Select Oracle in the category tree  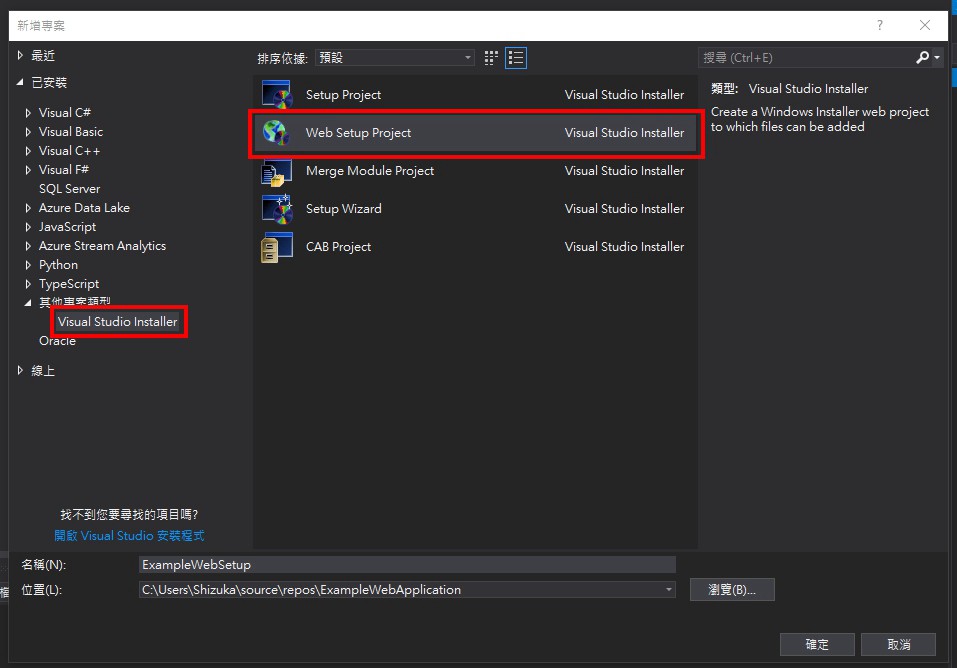pyautogui.click(x=57, y=340)
